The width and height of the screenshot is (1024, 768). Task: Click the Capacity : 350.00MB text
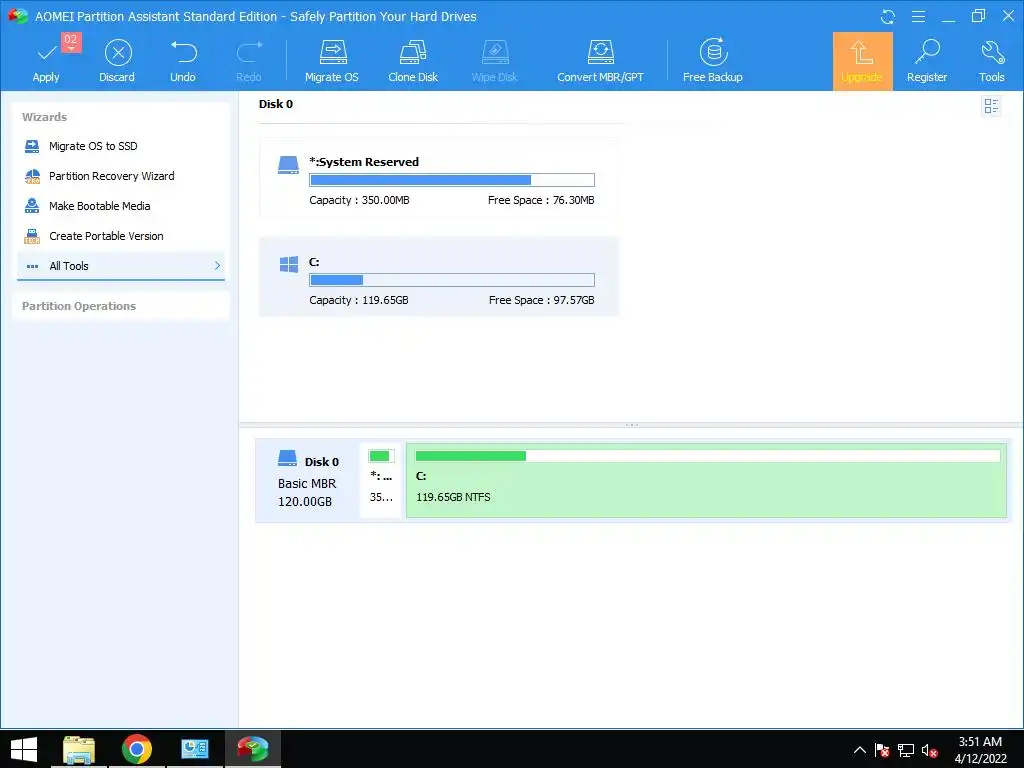(x=359, y=200)
